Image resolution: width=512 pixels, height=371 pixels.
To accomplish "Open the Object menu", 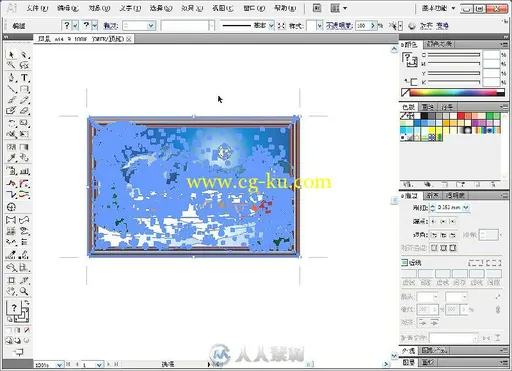I will pyautogui.click(x=99, y=8).
